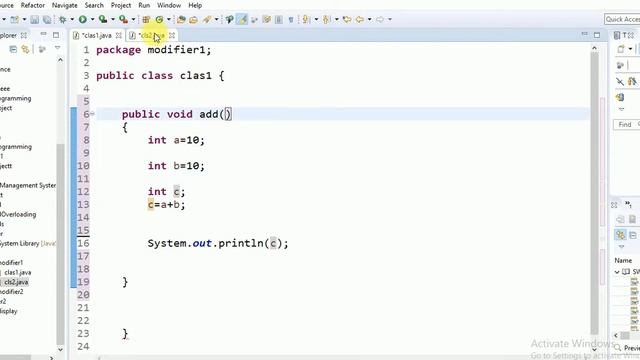The width and height of the screenshot is (640, 360).
Task: Select cls2.java in Package Explorer
Action: point(16,282)
